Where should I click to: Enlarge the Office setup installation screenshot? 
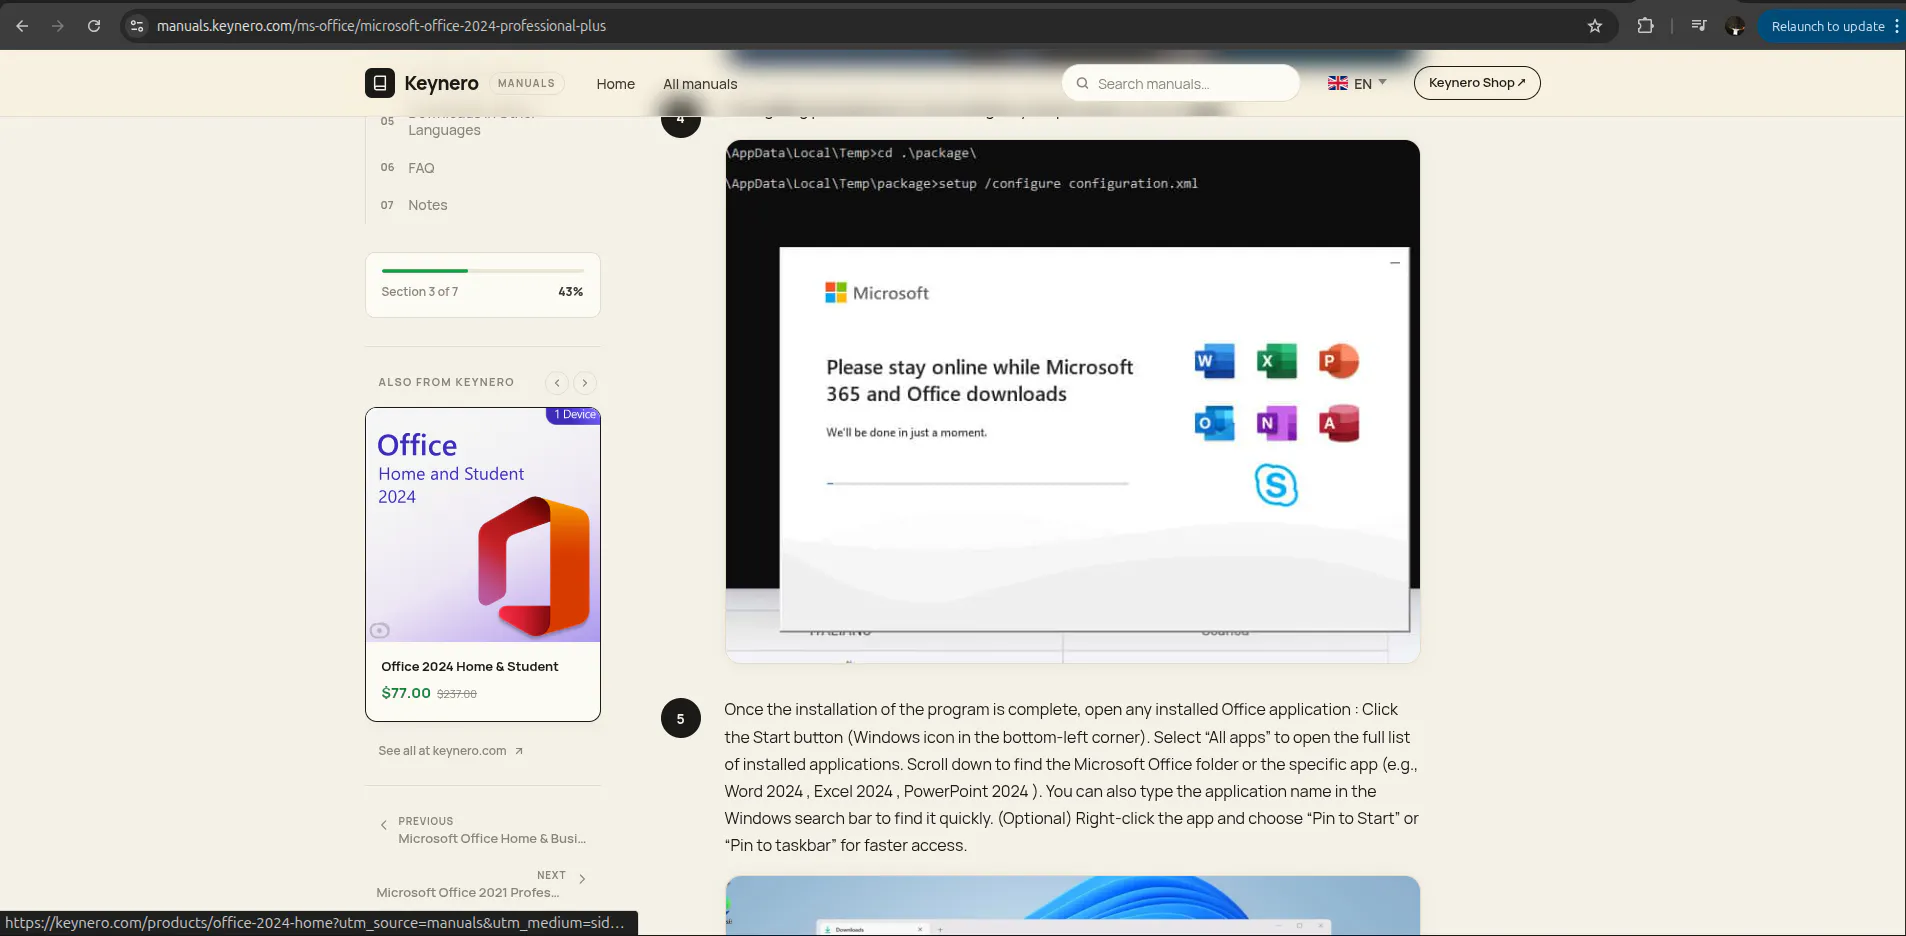click(x=1072, y=401)
